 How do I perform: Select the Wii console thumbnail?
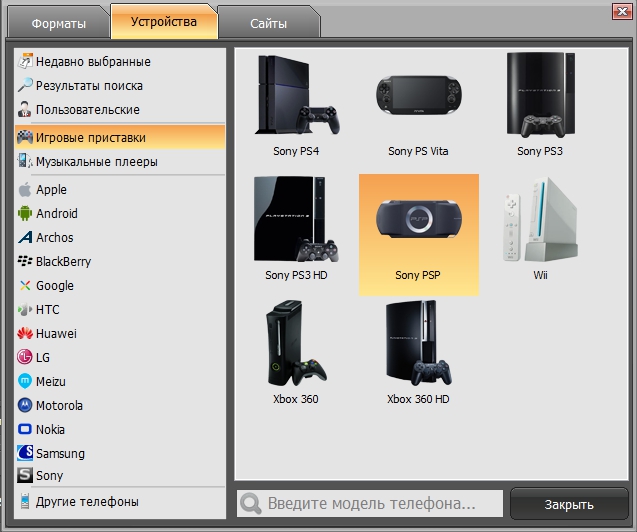point(540,219)
